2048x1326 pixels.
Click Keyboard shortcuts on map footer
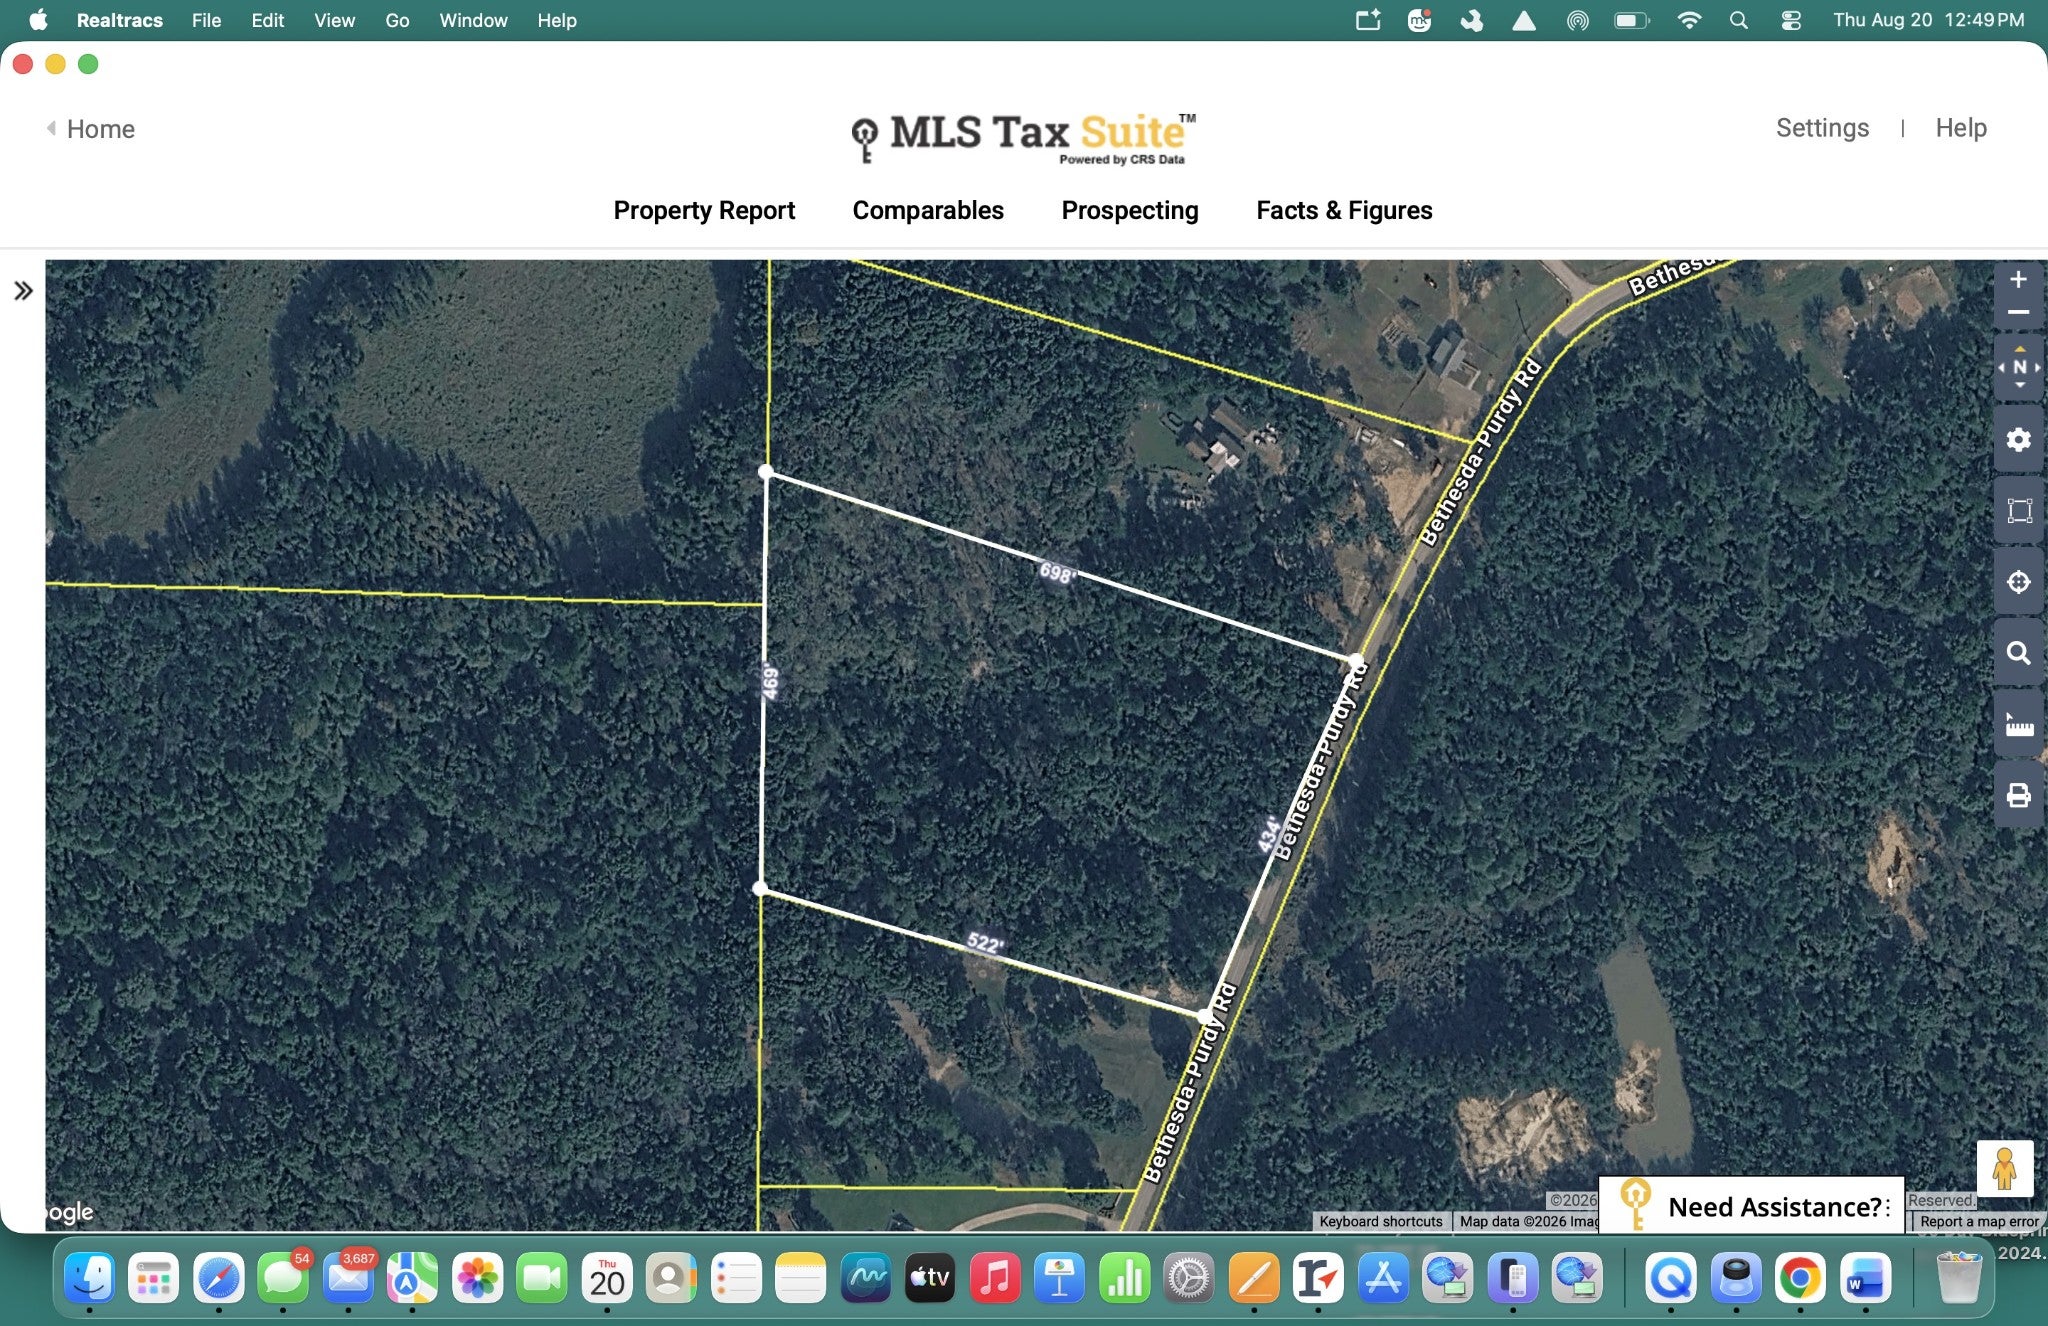[1380, 1221]
